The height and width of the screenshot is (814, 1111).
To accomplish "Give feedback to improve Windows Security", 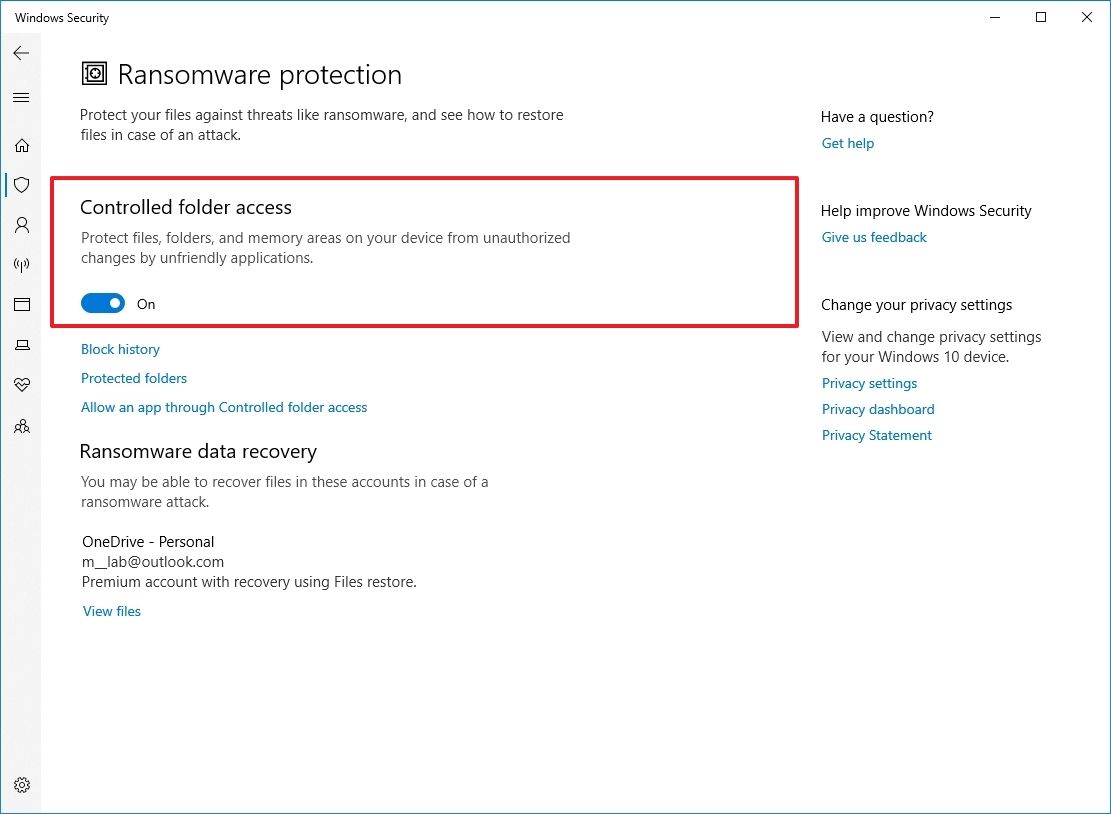I will [x=873, y=237].
